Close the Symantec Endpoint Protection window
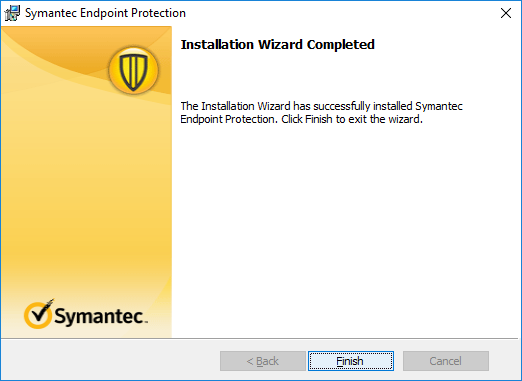 pos(506,13)
